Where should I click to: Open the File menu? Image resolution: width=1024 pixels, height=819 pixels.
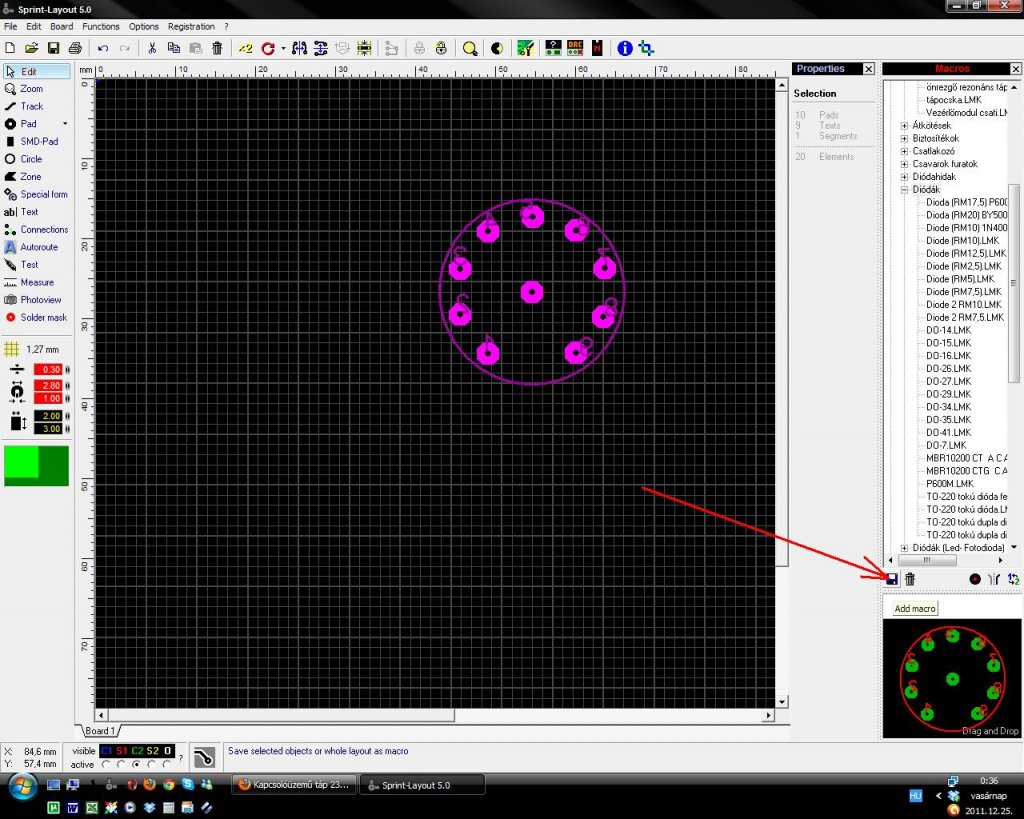pyautogui.click(x=10, y=27)
